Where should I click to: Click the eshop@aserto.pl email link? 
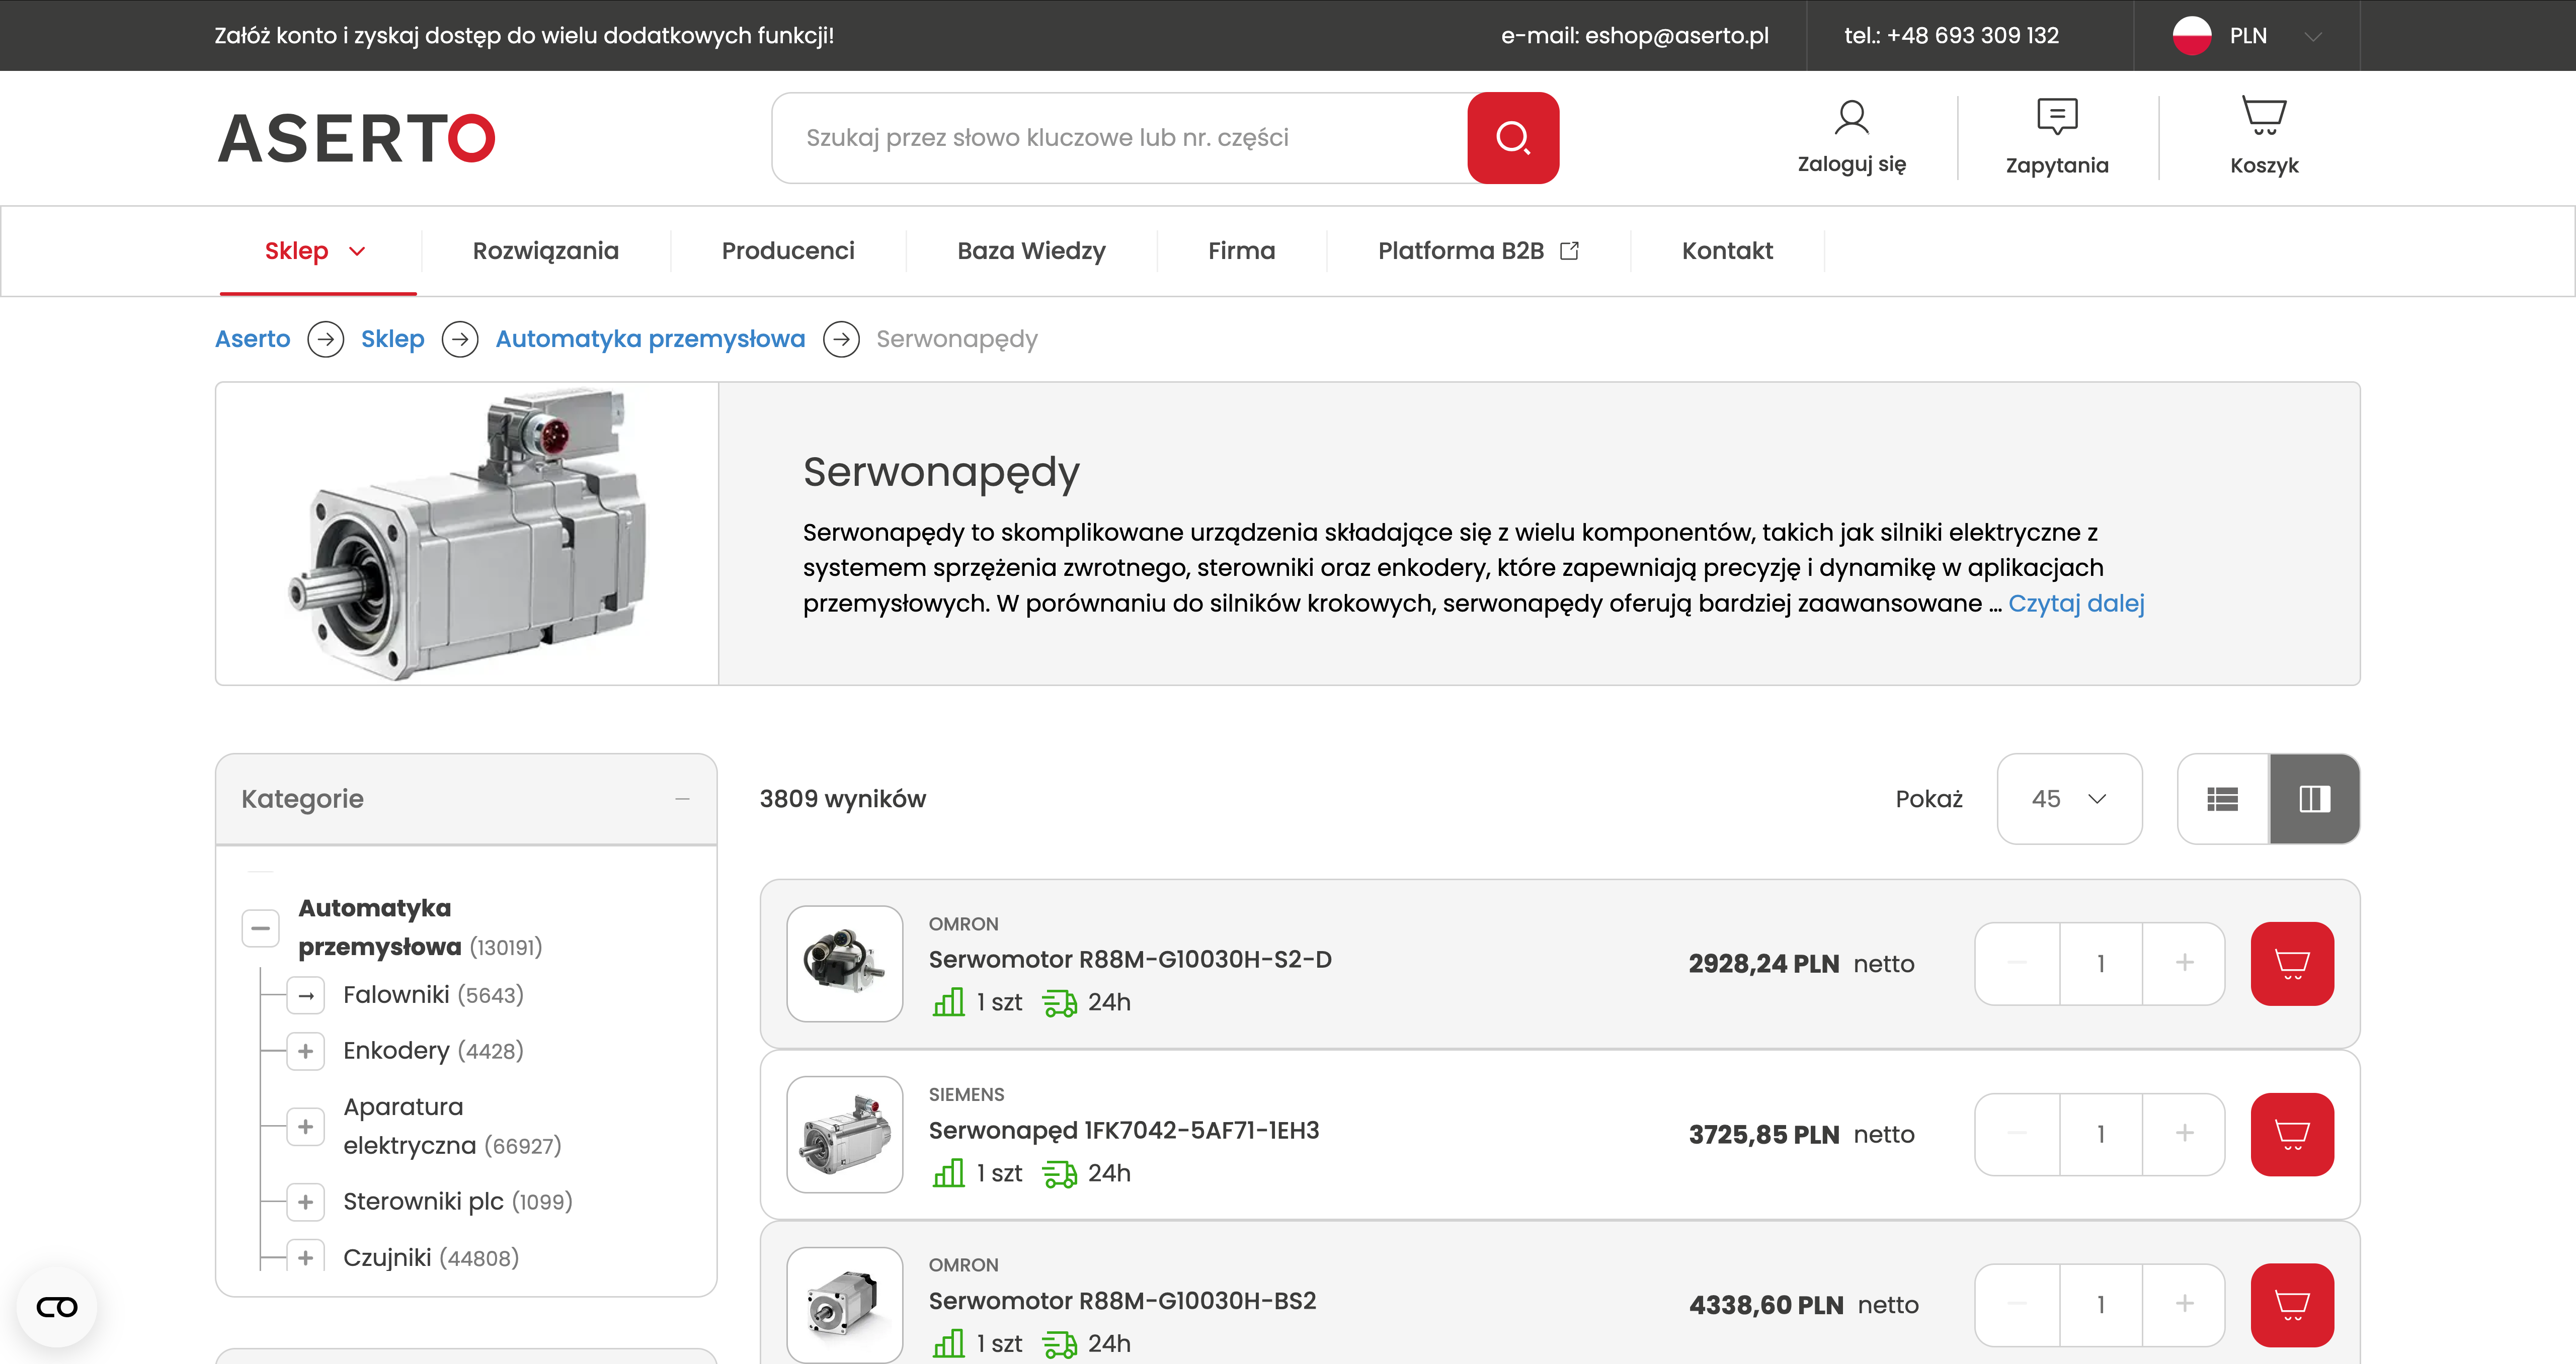[1676, 36]
